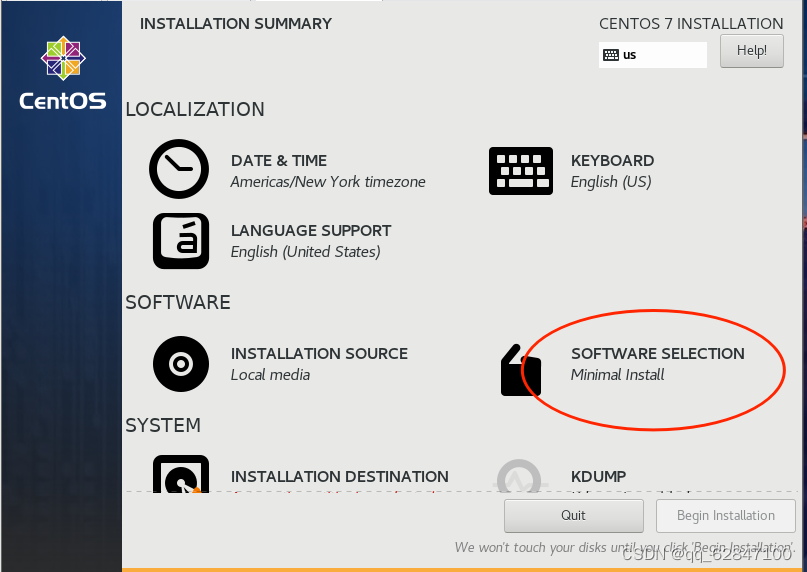Click the LOCALIZATION section heading
Viewport: 807px width, 572px height.
coord(195,109)
